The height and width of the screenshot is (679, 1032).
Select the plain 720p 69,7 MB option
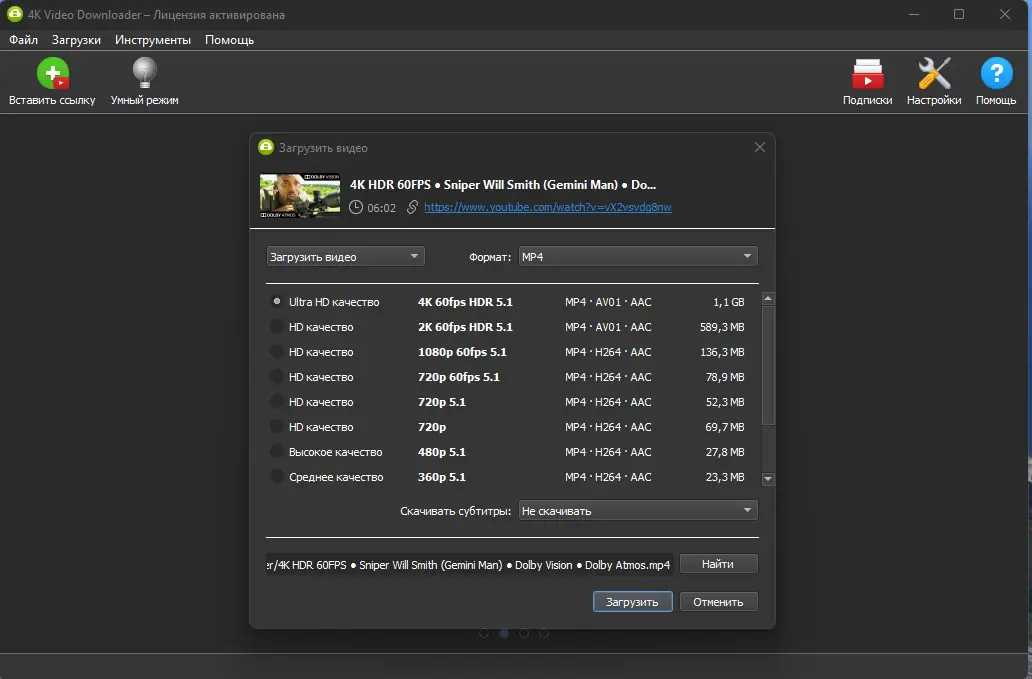(x=277, y=426)
